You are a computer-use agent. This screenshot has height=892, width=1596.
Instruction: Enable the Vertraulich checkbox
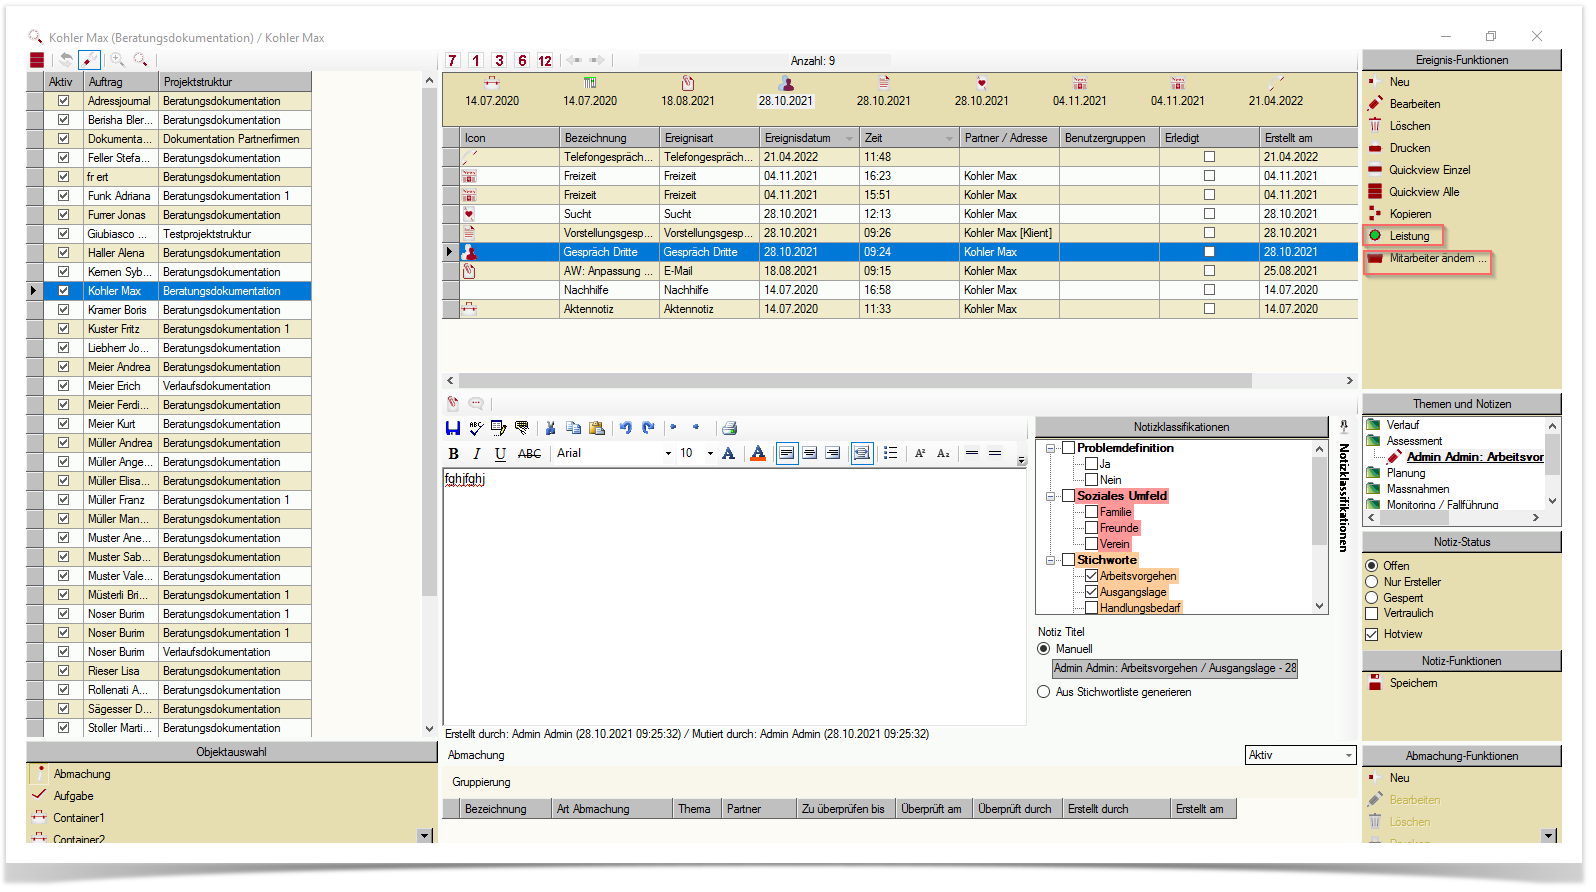pyautogui.click(x=1372, y=613)
